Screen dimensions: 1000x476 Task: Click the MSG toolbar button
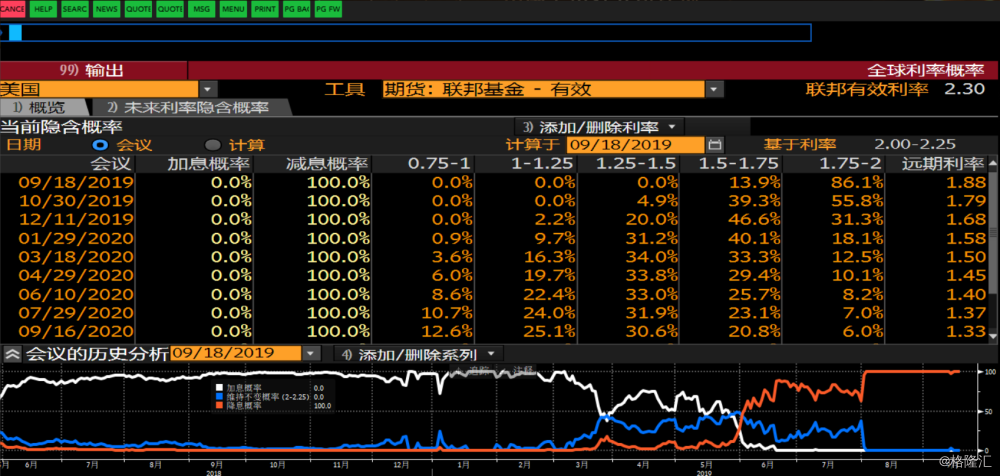coord(201,8)
